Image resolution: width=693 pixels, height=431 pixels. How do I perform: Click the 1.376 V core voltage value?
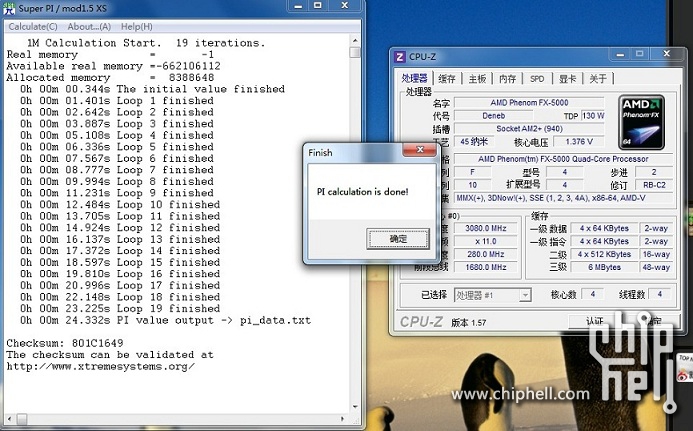[579, 141]
